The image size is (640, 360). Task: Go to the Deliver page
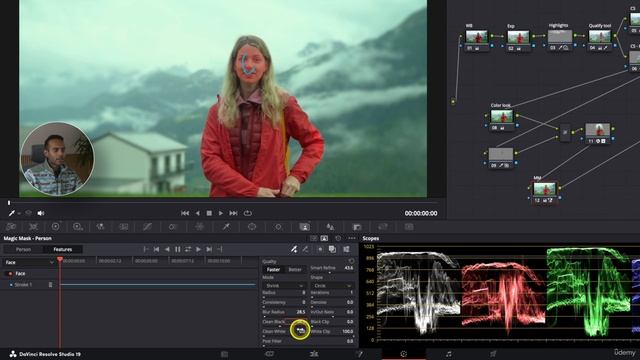pos(493,354)
